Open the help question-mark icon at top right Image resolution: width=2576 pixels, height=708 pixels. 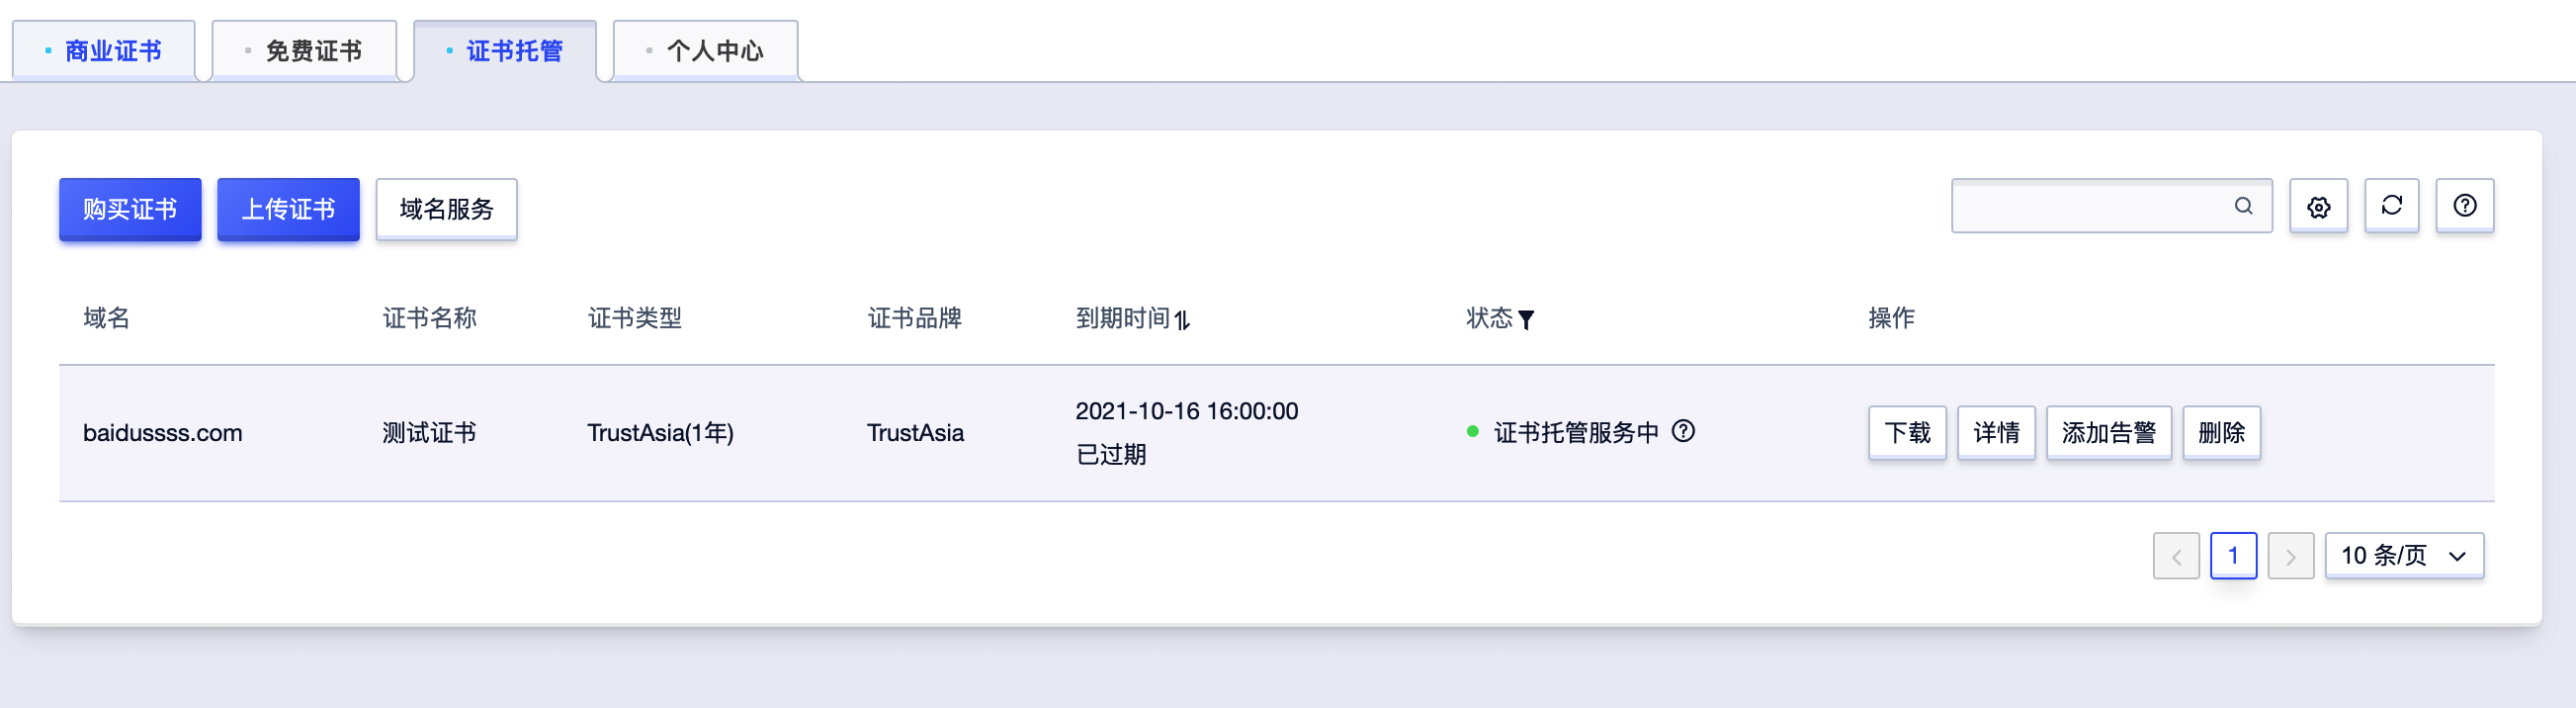click(x=2464, y=206)
